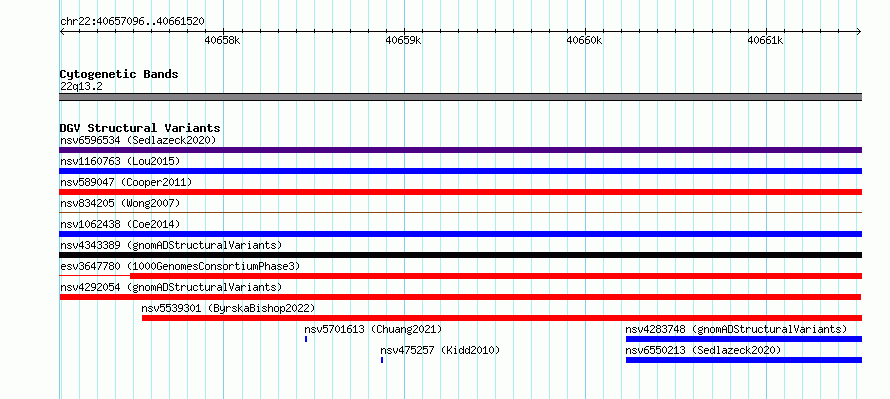Click the chr22:40657096..40661520 coordinate label
The height and width of the screenshot is (399, 890).
click(x=132, y=22)
